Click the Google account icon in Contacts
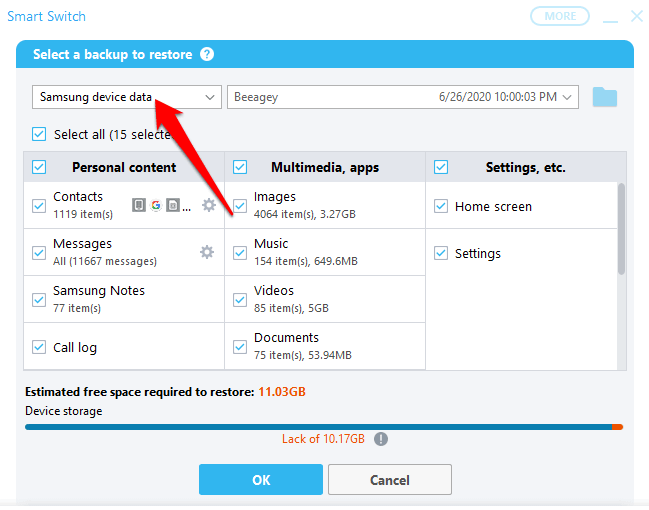This screenshot has width=649, height=510. click(156, 205)
